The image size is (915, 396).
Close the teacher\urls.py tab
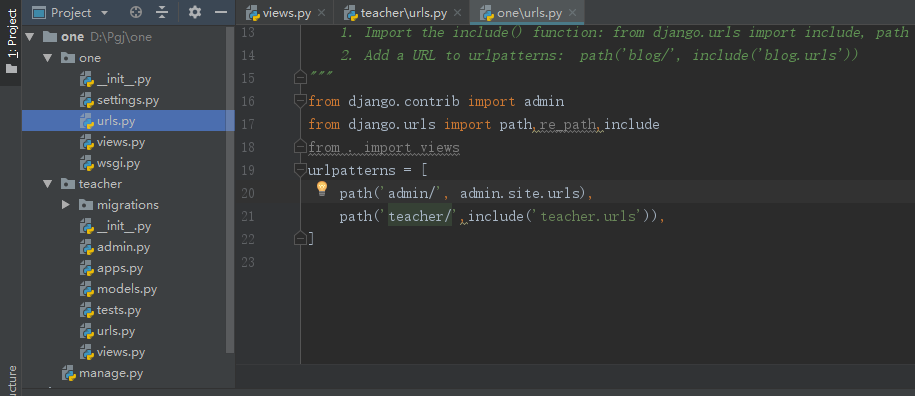457,12
